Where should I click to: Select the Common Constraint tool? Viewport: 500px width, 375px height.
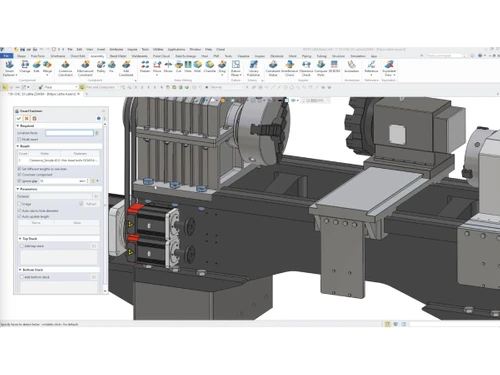pos(65,68)
